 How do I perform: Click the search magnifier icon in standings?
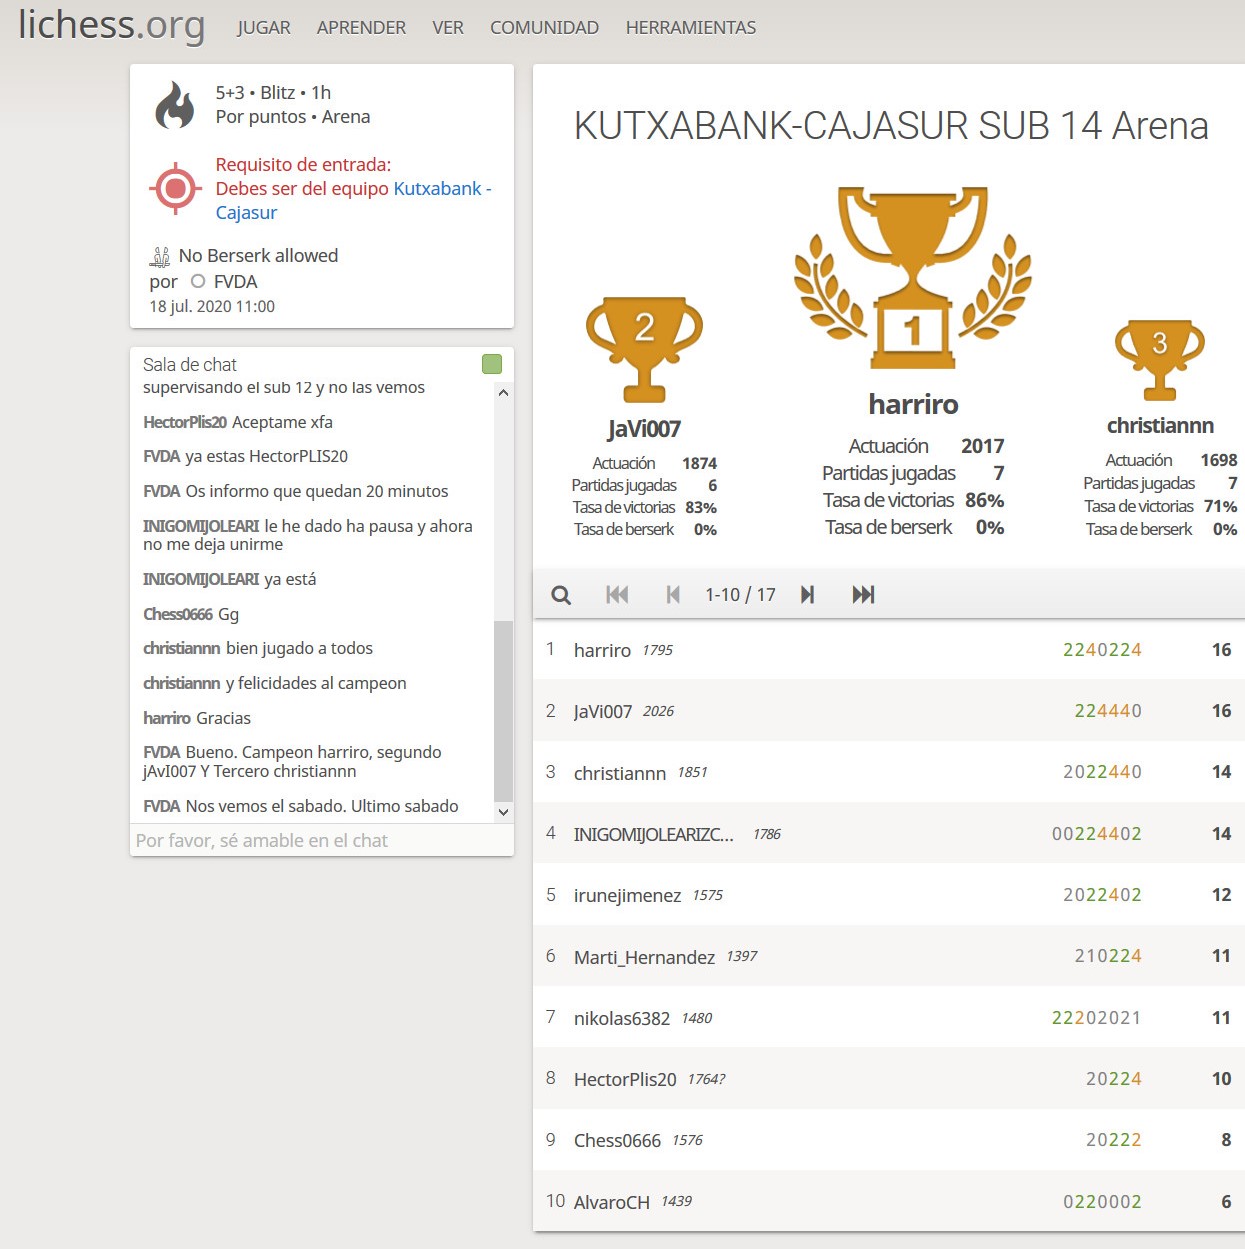561,595
